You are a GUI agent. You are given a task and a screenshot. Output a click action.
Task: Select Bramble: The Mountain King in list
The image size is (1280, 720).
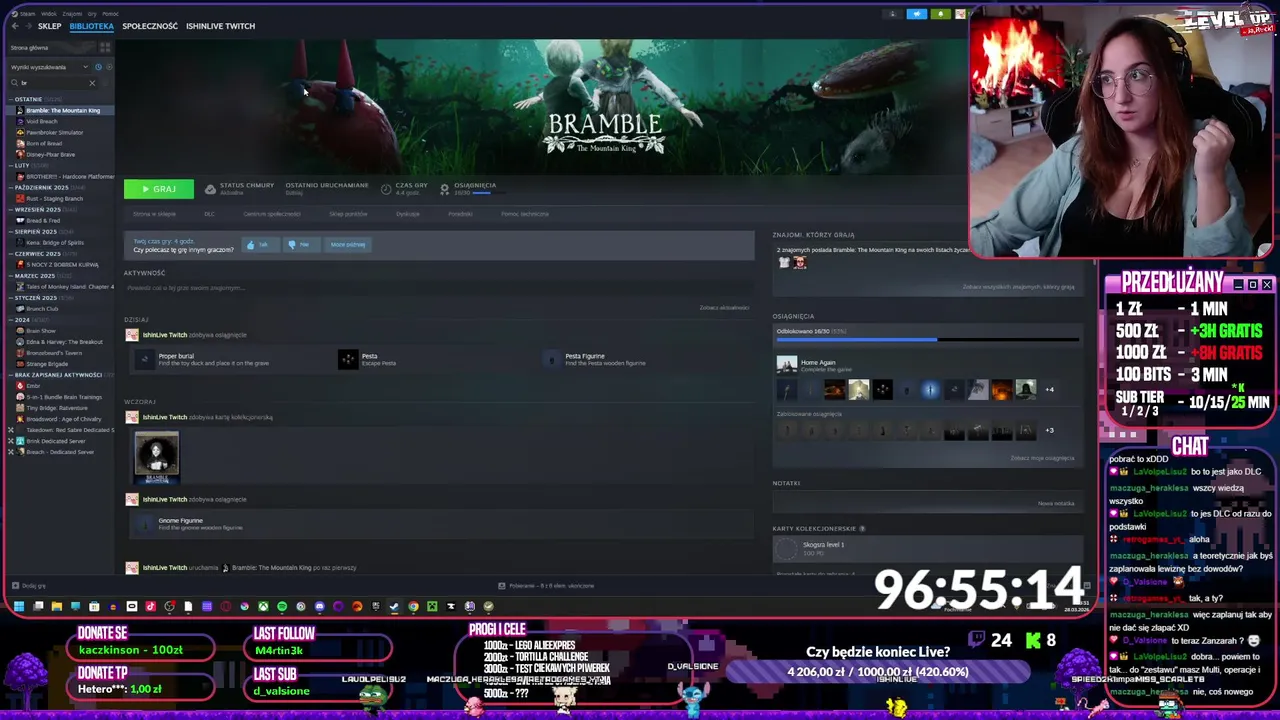pyautogui.click(x=61, y=110)
